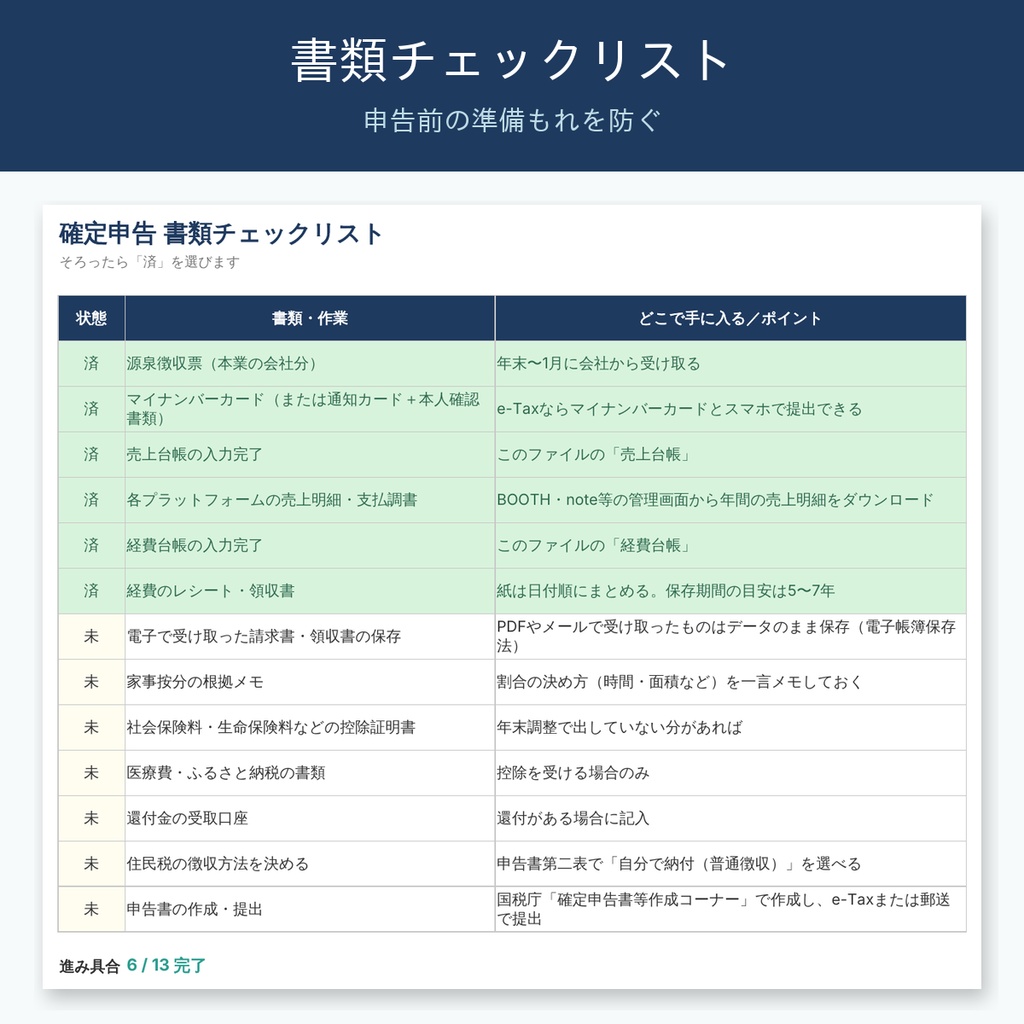Click the 申告前の準備もれを防ぐ subtitle

[512, 121]
